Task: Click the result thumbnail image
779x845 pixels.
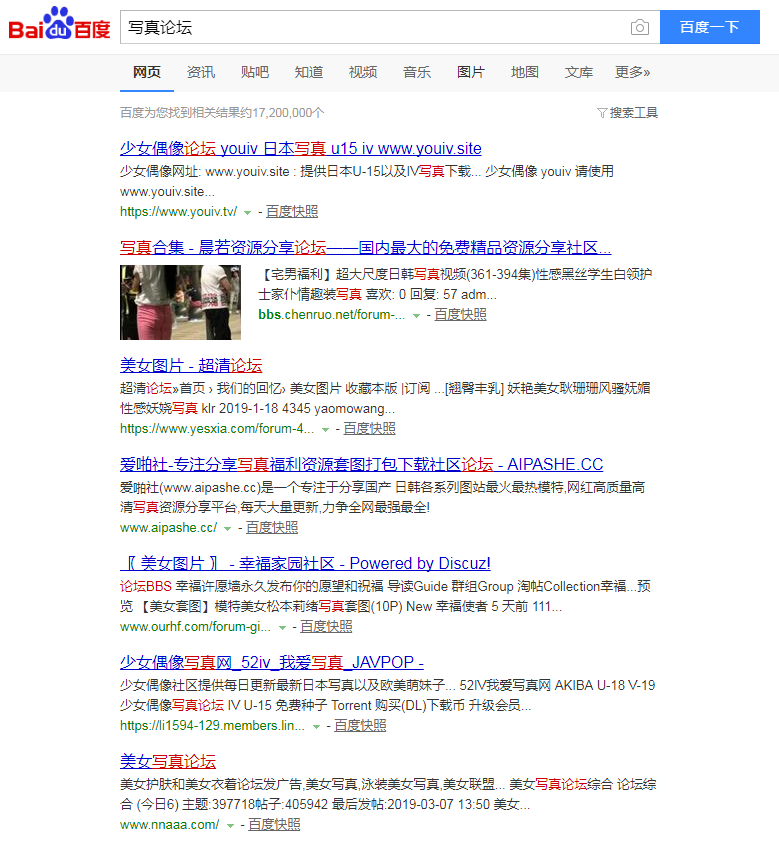Action: click(180, 302)
